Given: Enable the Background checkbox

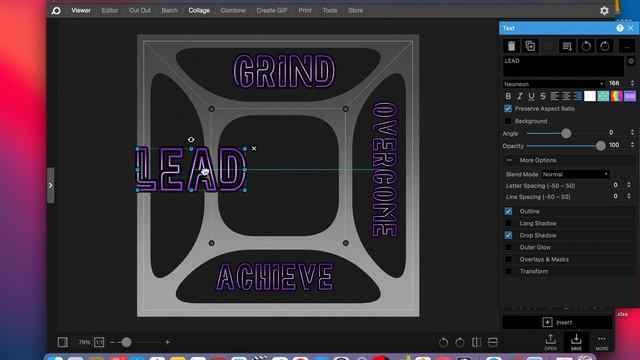Looking at the screenshot, I should 508,121.
